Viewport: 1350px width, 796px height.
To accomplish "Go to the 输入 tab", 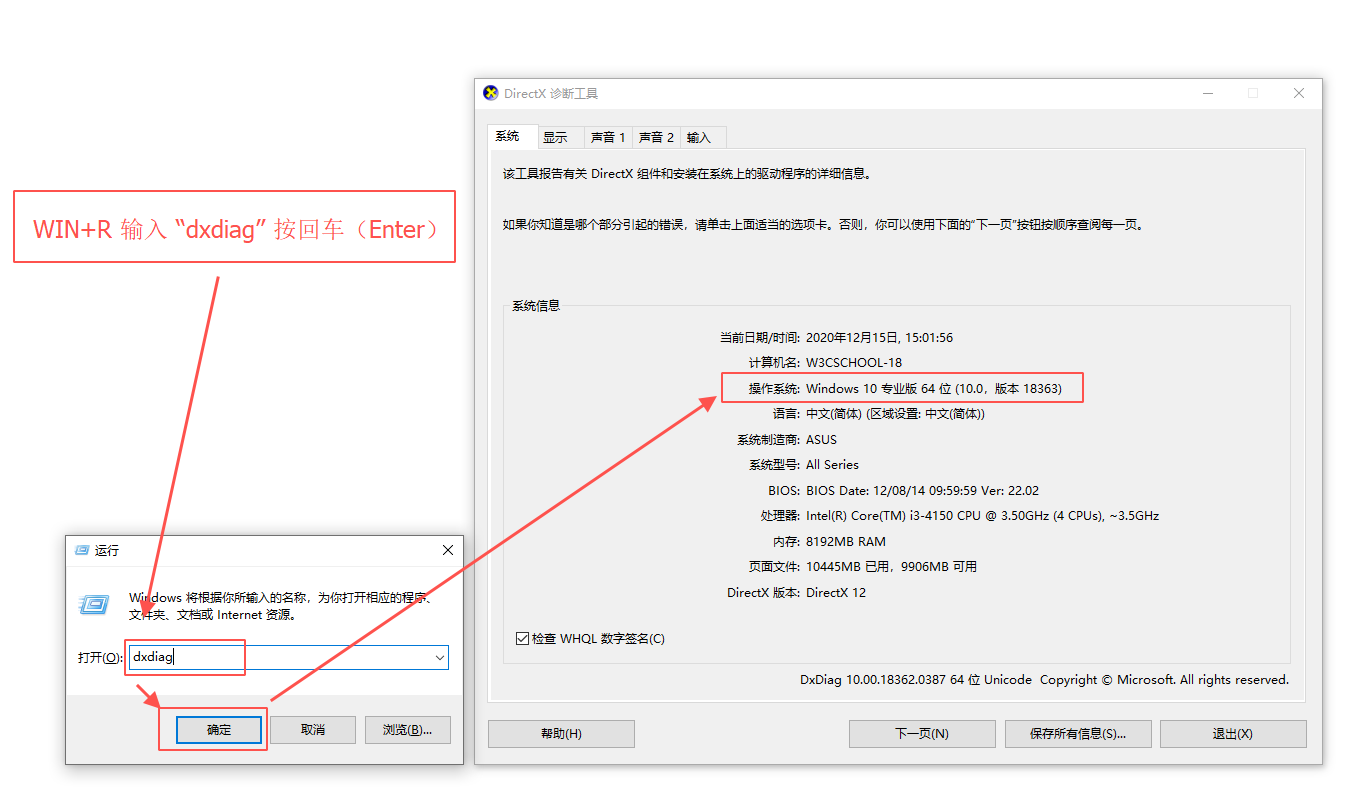I will (x=699, y=137).
